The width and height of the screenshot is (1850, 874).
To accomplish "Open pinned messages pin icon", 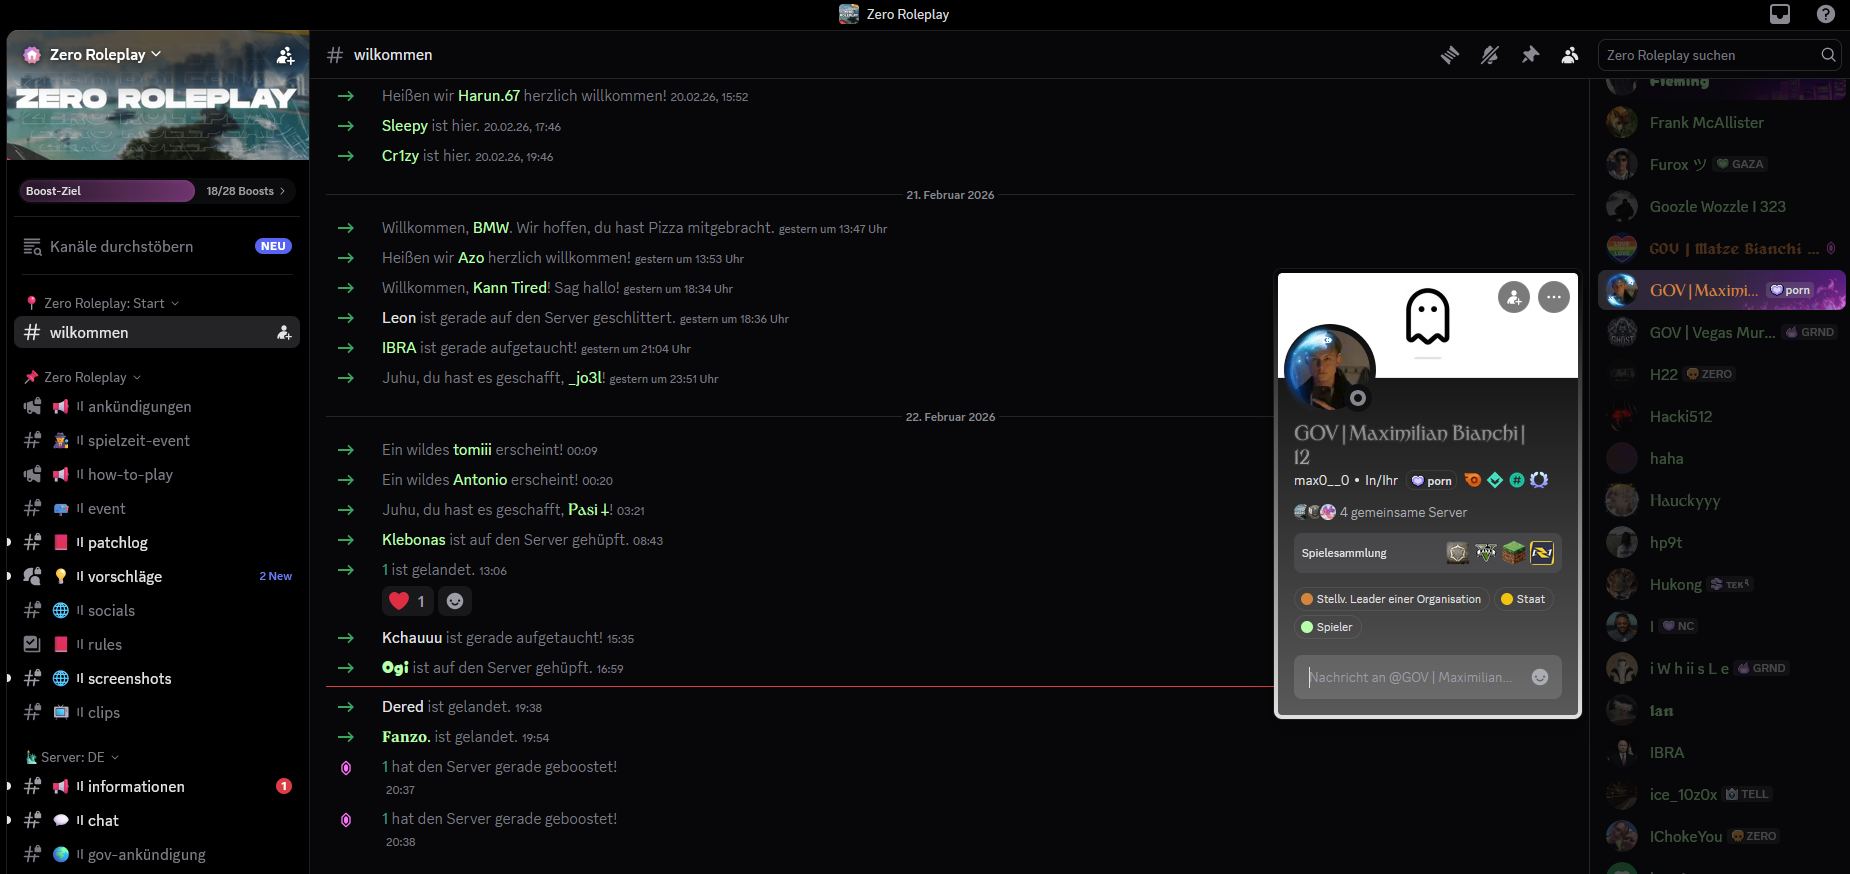I will click(1530, 55).
